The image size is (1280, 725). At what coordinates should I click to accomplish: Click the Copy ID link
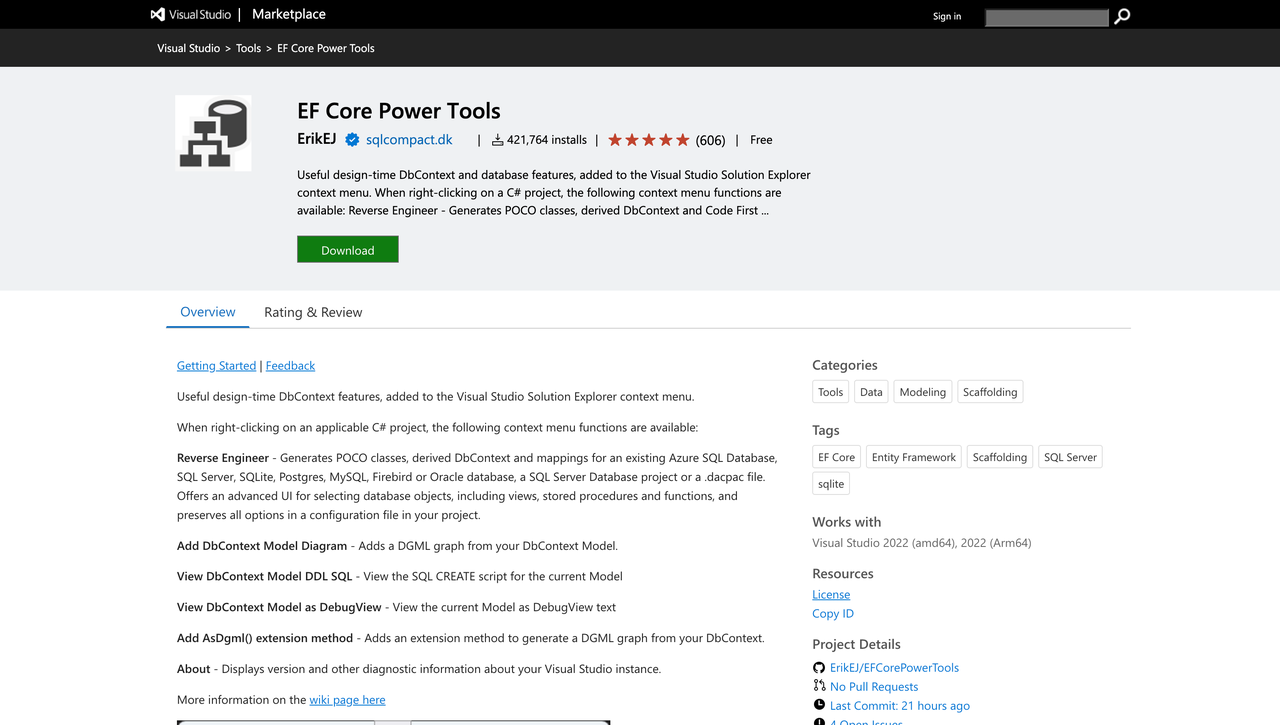tap(833, 614)
